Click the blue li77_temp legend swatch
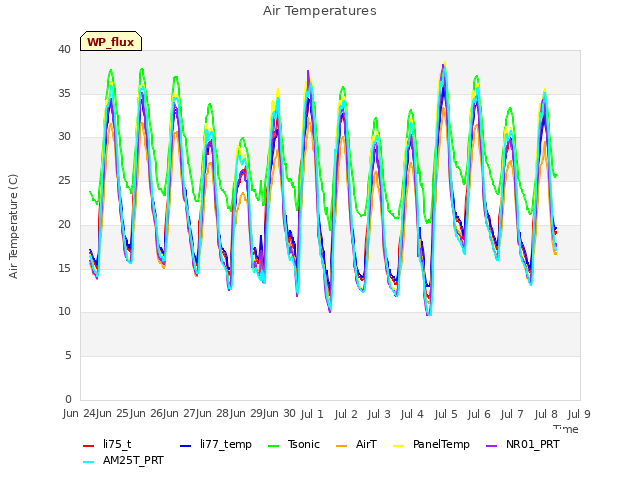This screenshot has height=480, width=640. tap(186, 445)
